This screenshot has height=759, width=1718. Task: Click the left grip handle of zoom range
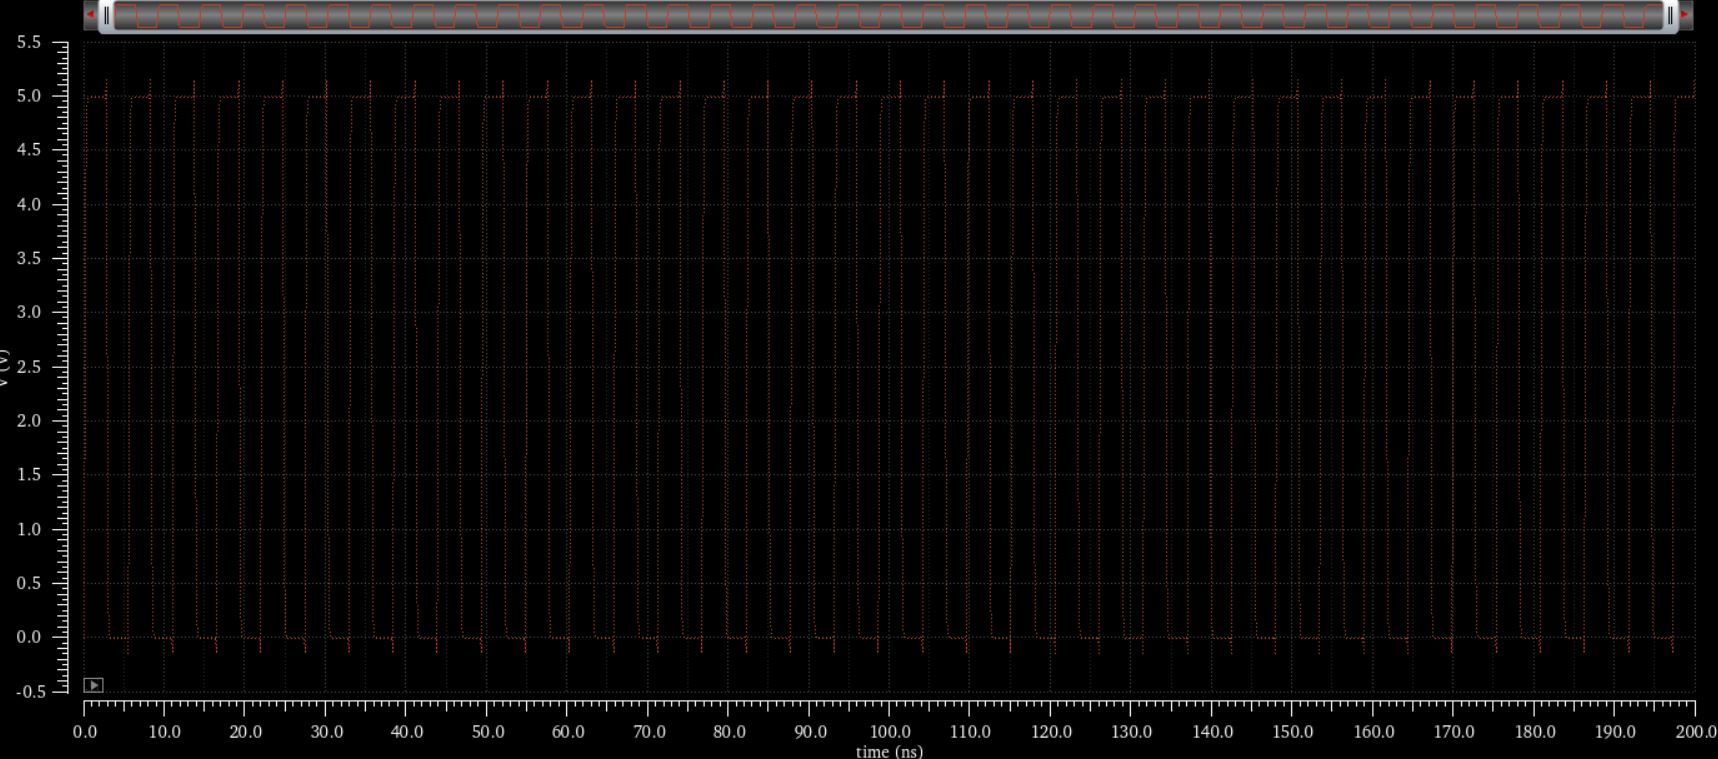[x=107, y=15]
